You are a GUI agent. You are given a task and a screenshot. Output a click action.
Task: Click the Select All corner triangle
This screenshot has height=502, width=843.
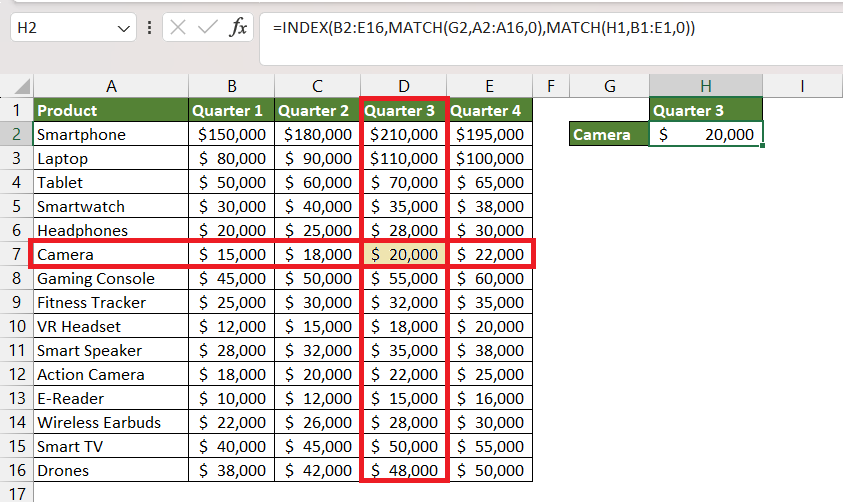[x=22, y=86]
